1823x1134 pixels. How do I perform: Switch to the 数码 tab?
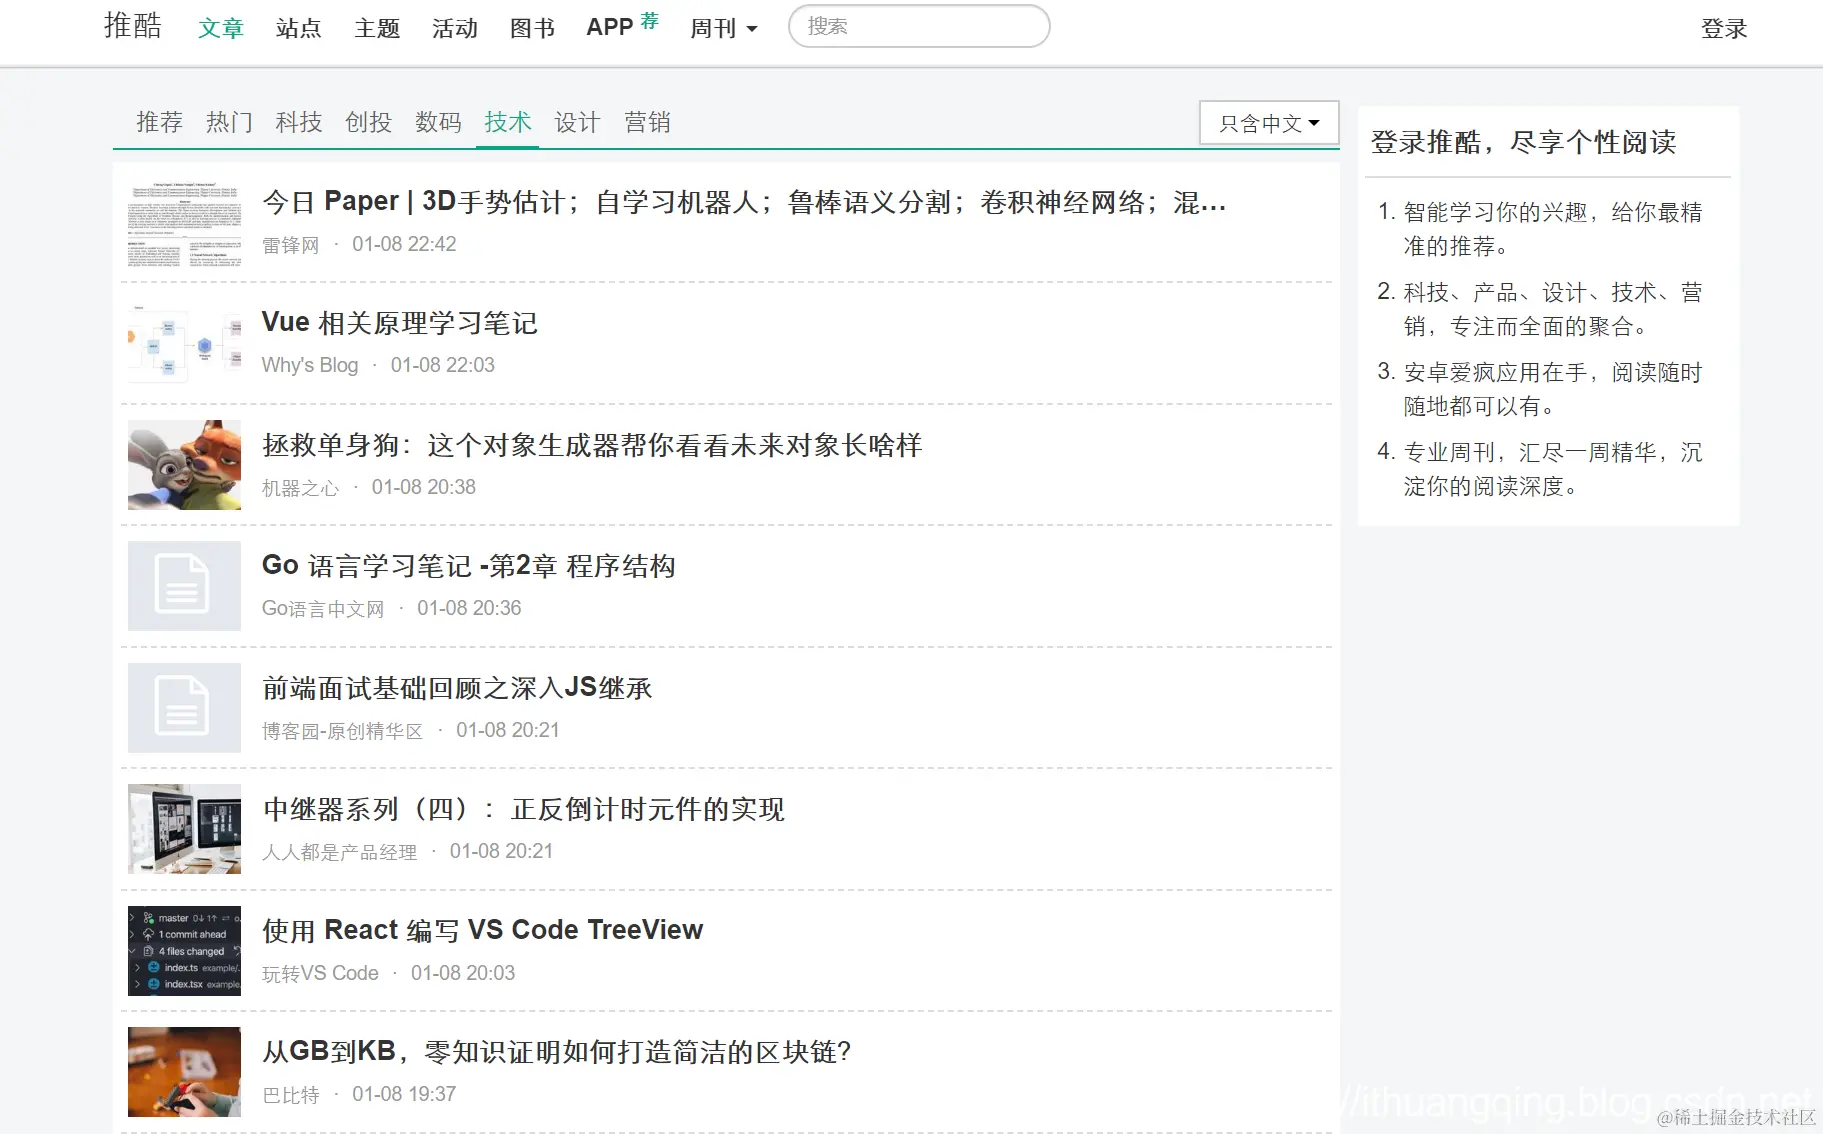[x=438, y=122]
